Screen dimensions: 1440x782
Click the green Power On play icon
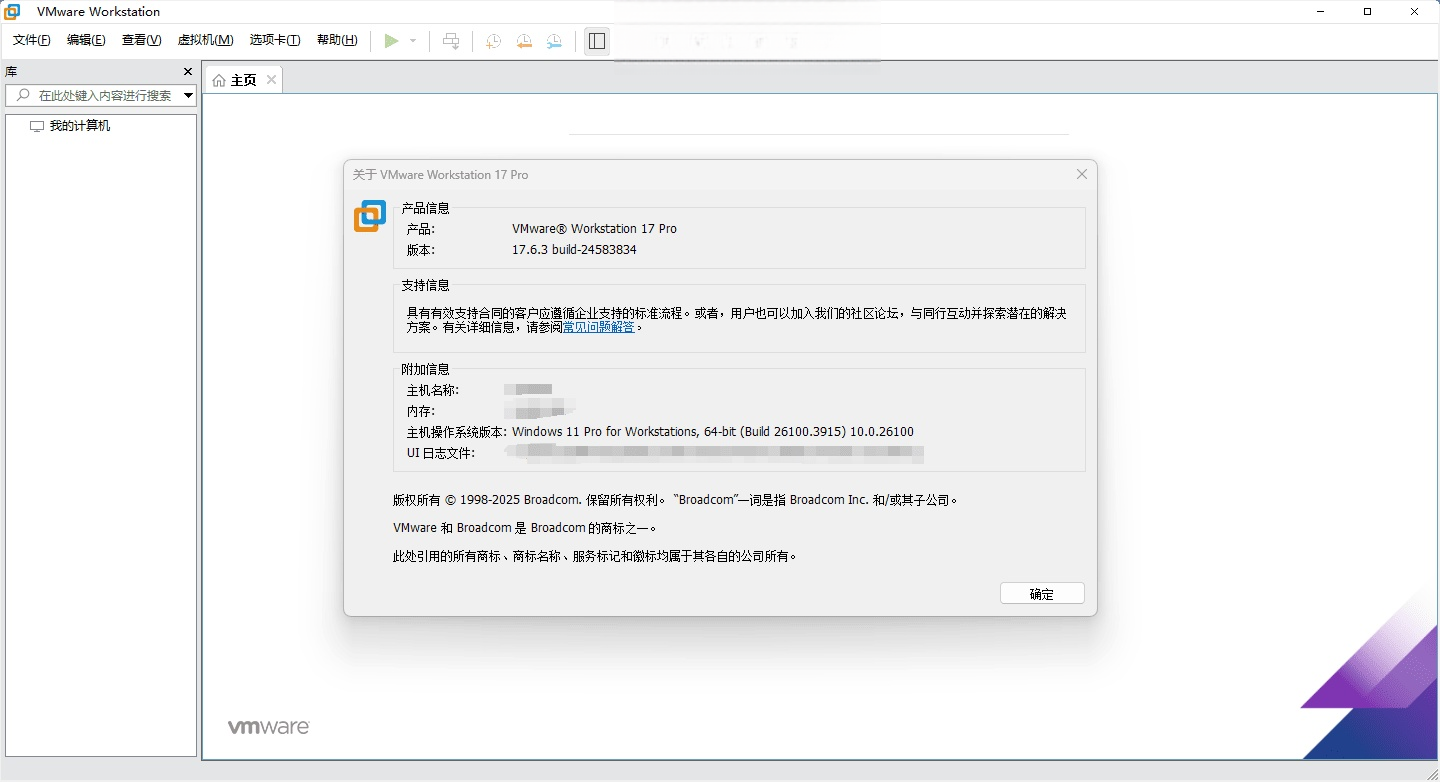coord(391,41)
